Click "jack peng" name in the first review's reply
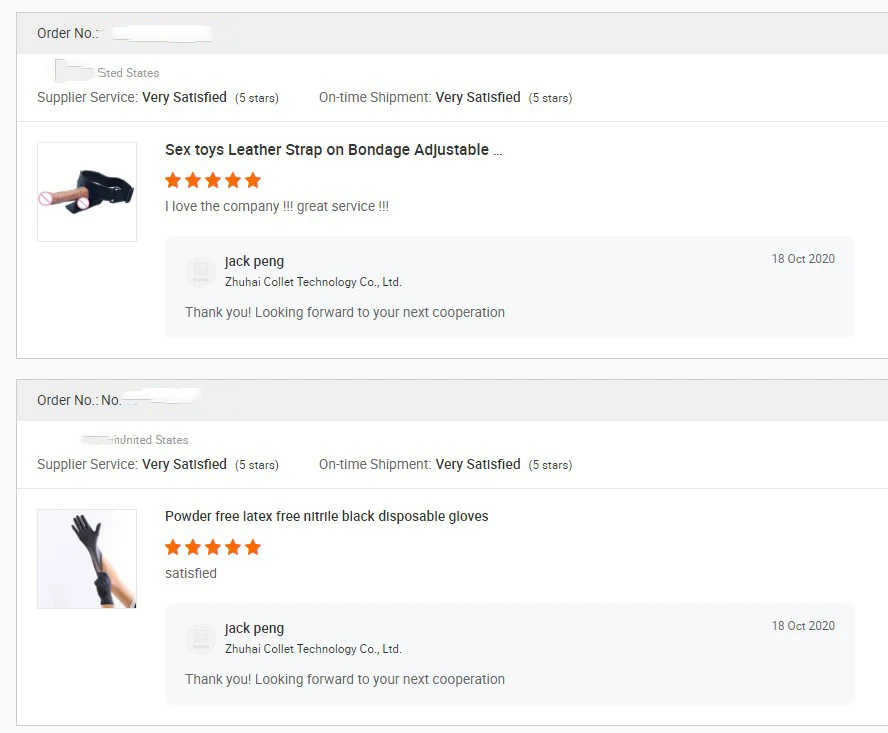This screenshot has width=888, height=733. (254, 262)
